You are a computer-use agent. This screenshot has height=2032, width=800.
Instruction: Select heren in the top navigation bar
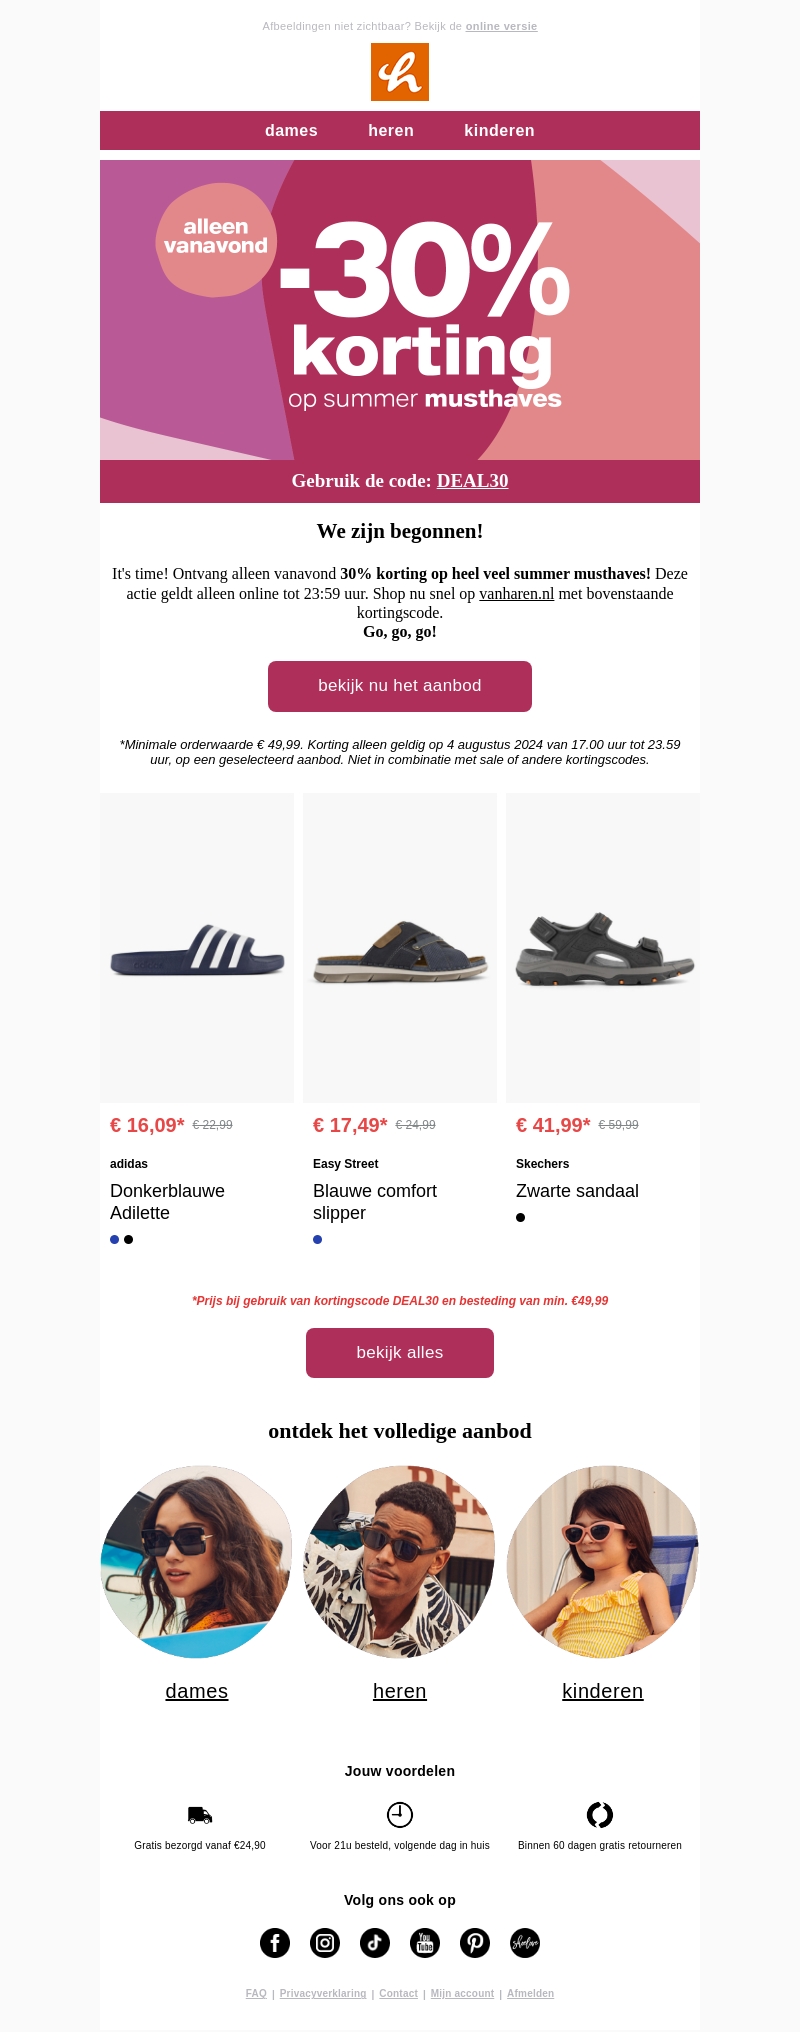click(391, 131)
